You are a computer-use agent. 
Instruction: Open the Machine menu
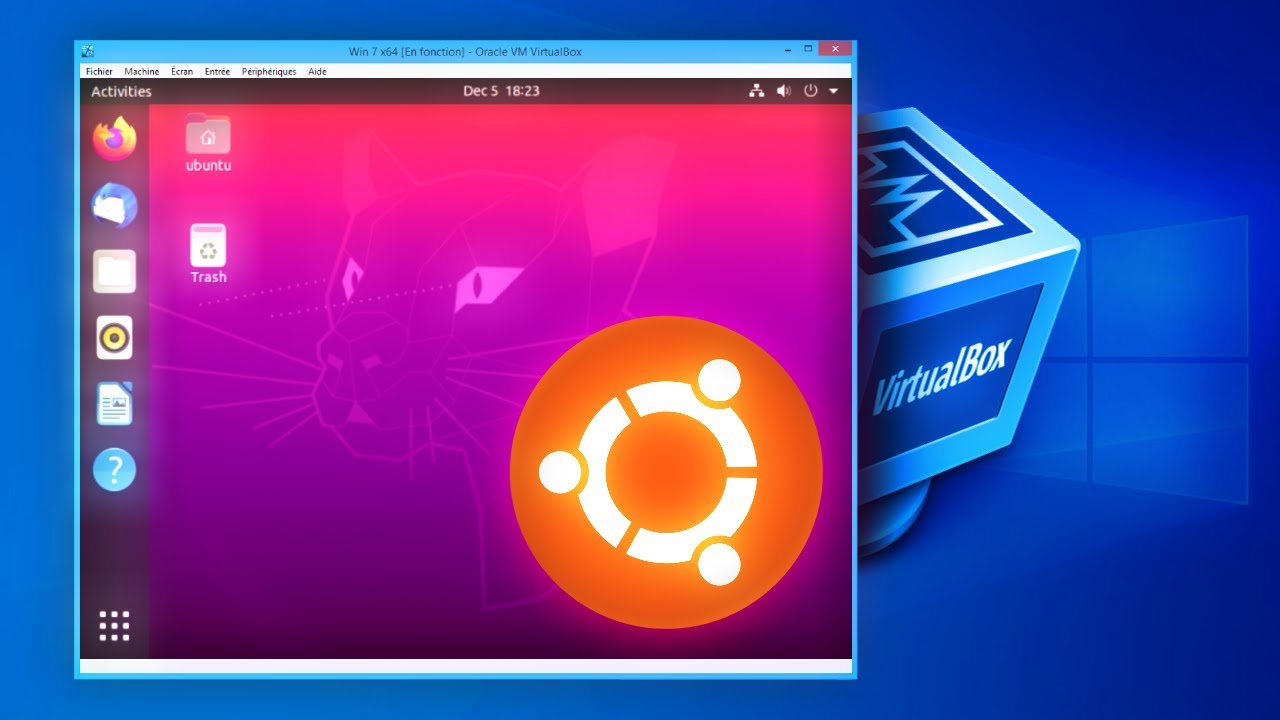[x=142, y=72]
